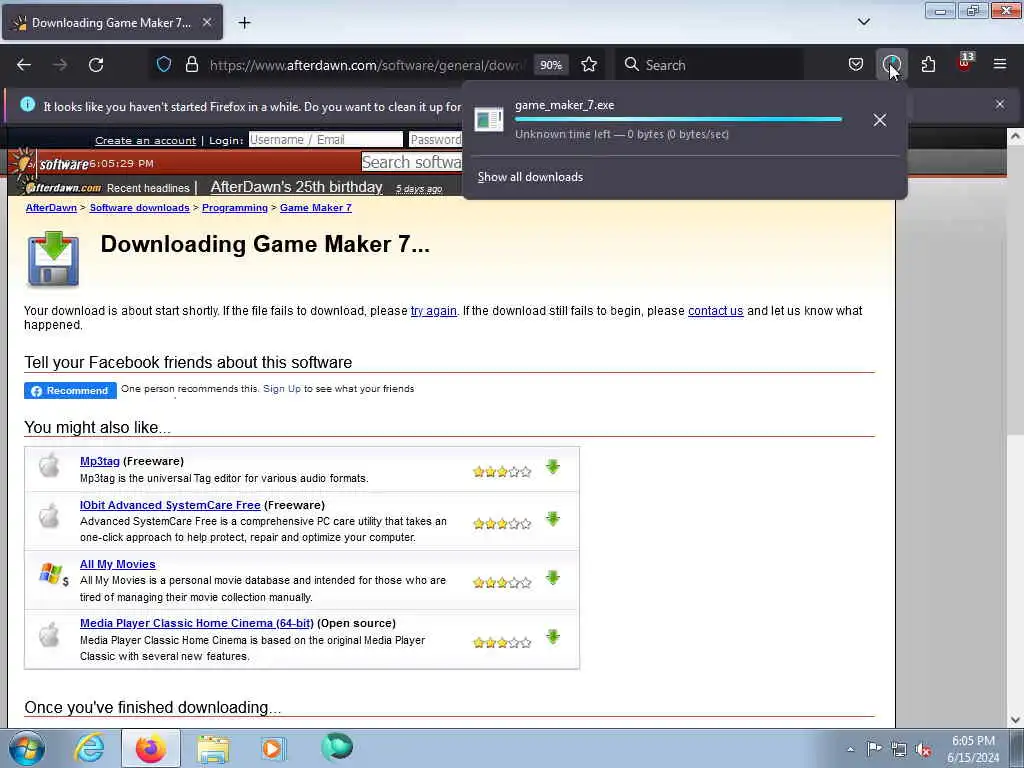Click the URL address bar

367,65
